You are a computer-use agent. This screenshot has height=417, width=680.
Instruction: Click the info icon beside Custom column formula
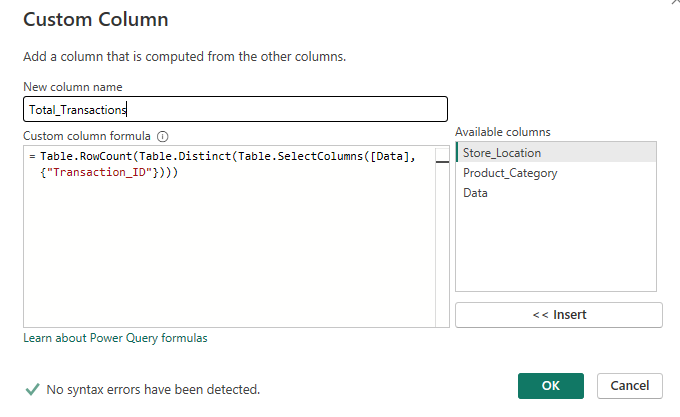(x=163, y=136)
